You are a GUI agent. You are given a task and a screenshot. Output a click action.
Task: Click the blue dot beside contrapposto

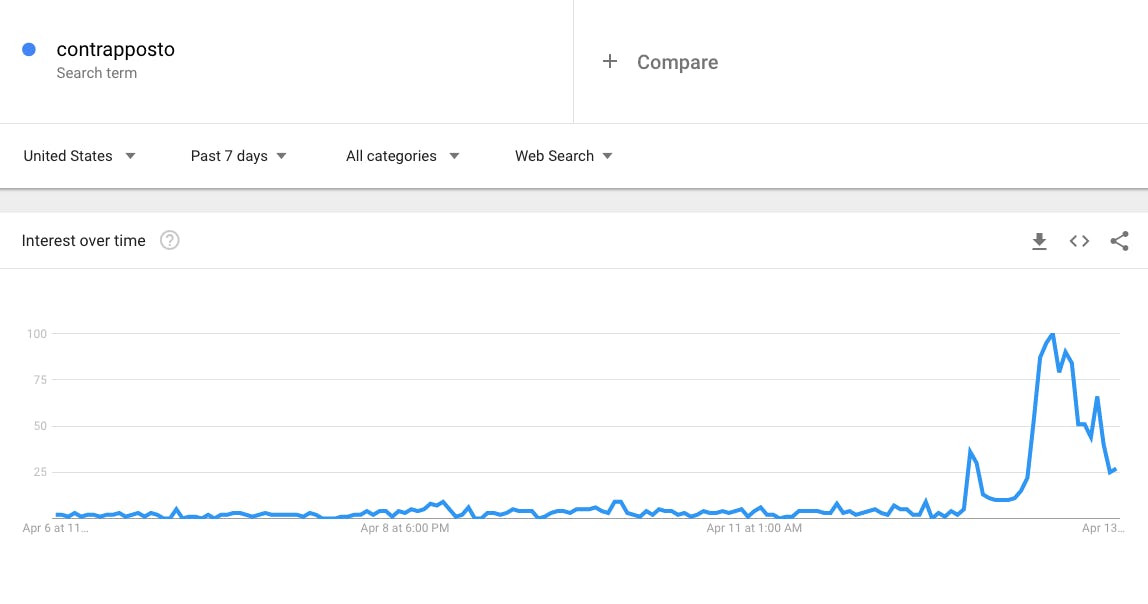(x=29, y=49)
